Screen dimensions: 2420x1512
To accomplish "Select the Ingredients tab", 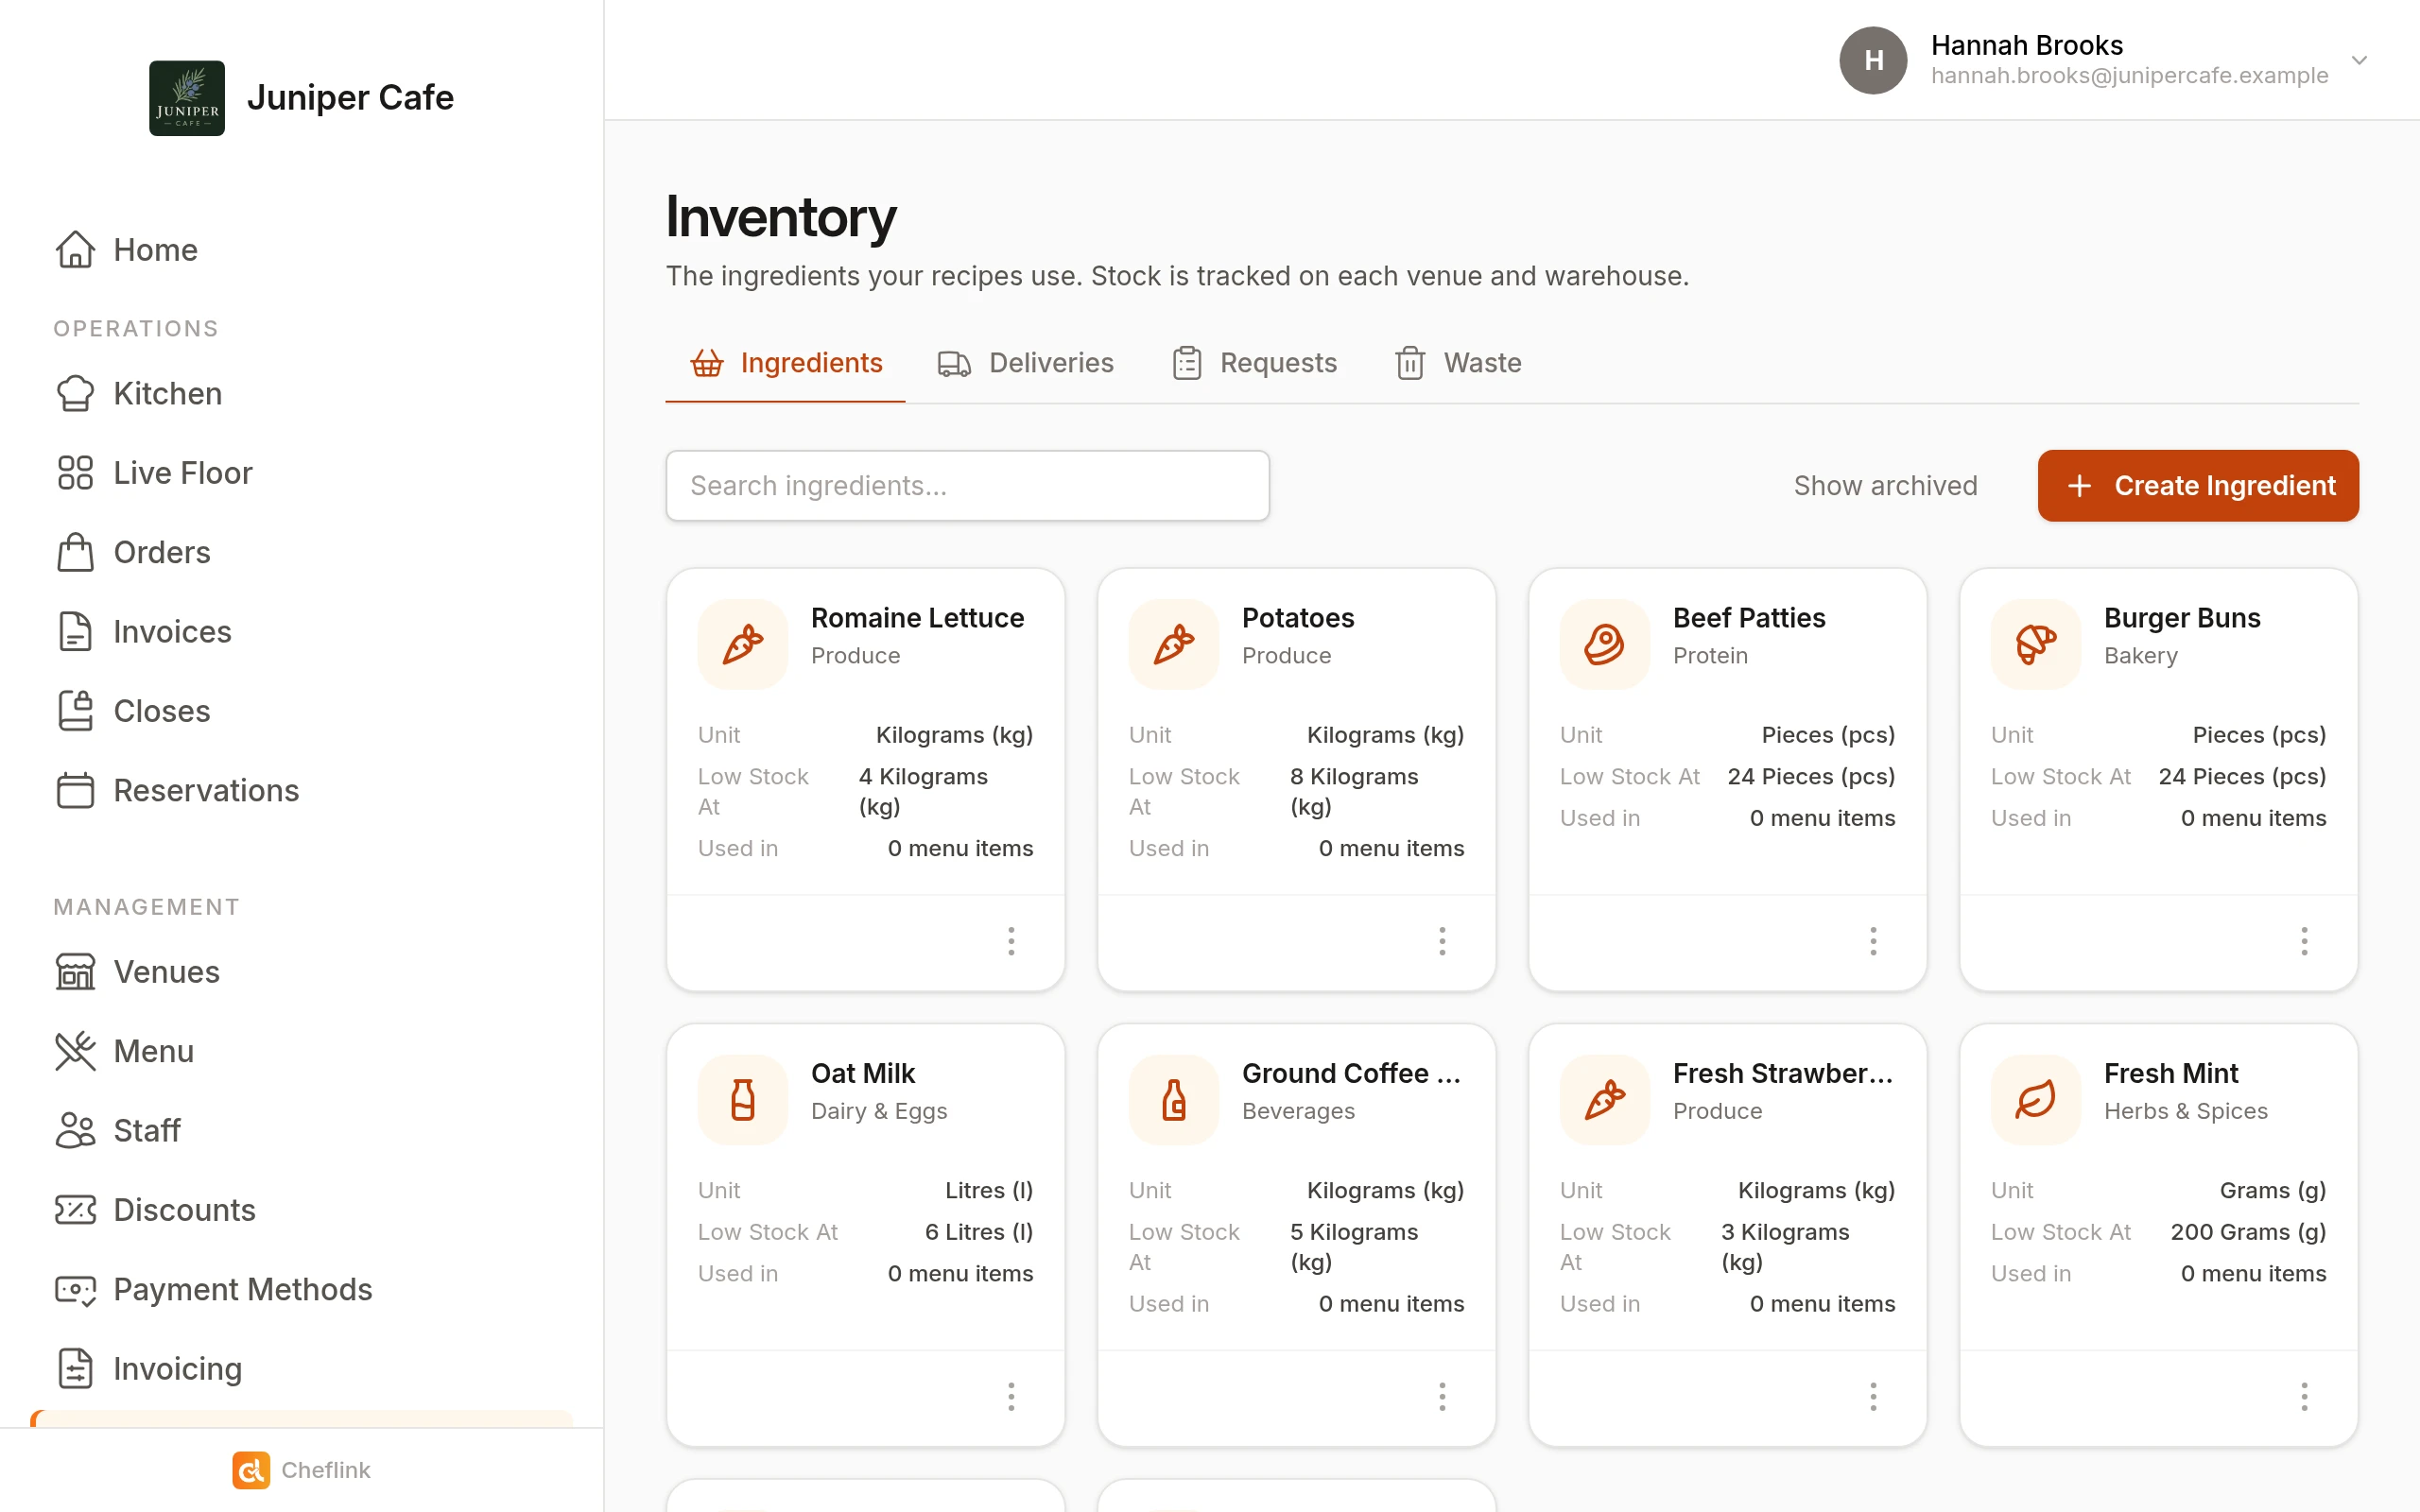I will pos(785,363).
